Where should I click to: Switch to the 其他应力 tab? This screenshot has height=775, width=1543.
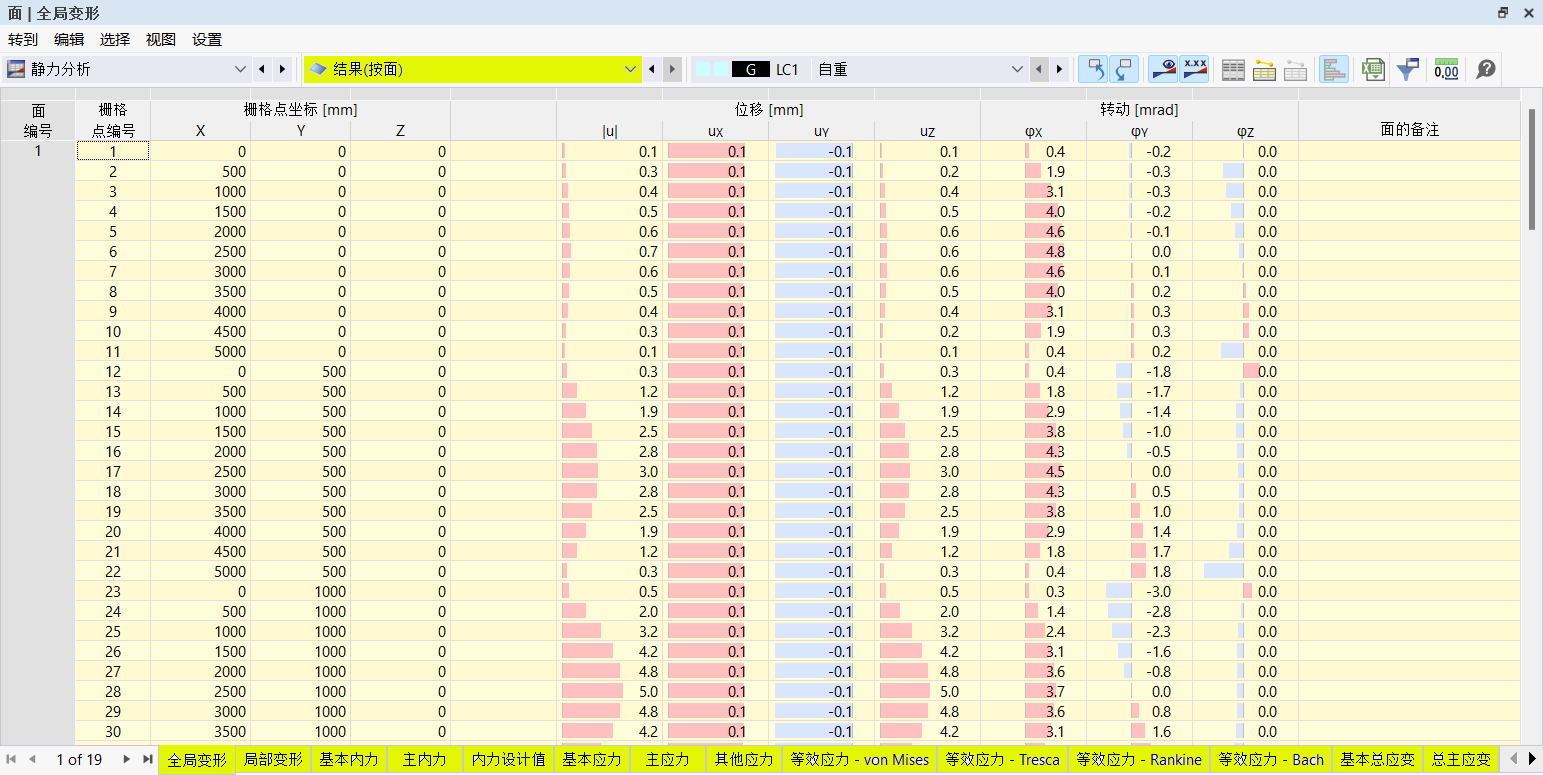744,760
